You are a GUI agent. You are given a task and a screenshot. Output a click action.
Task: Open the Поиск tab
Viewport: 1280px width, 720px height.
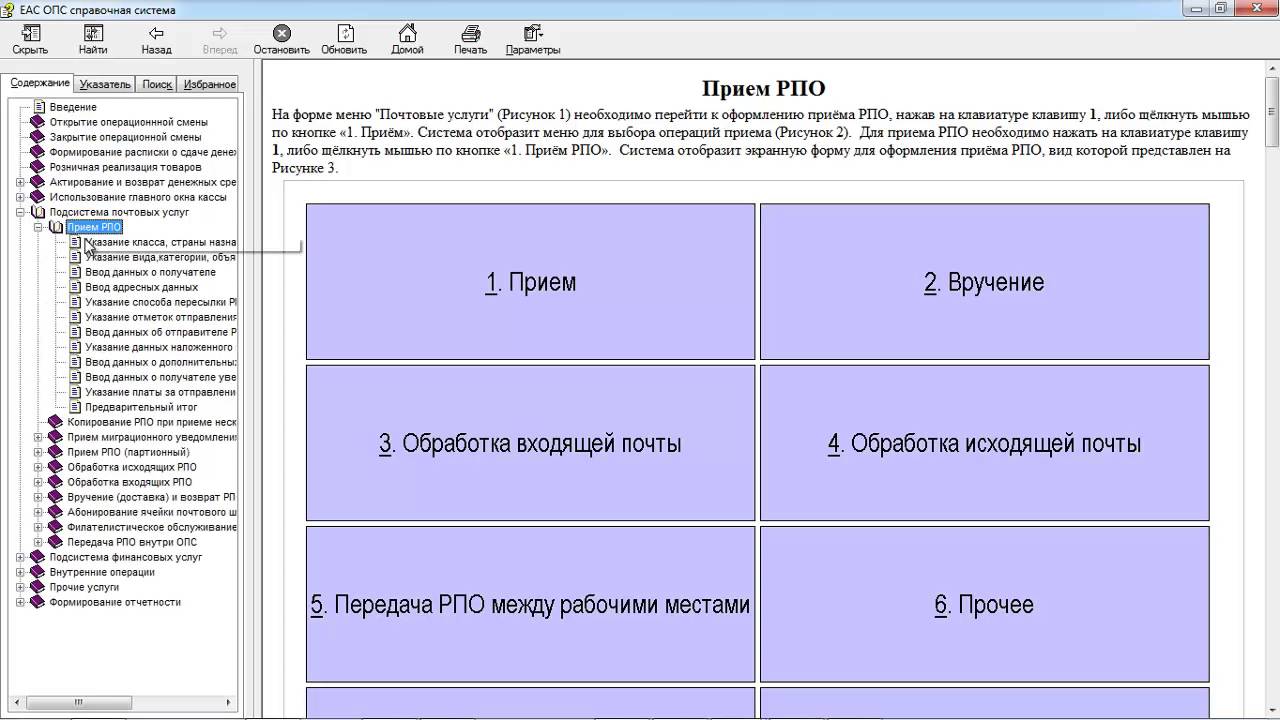click(x=157, y=84)
